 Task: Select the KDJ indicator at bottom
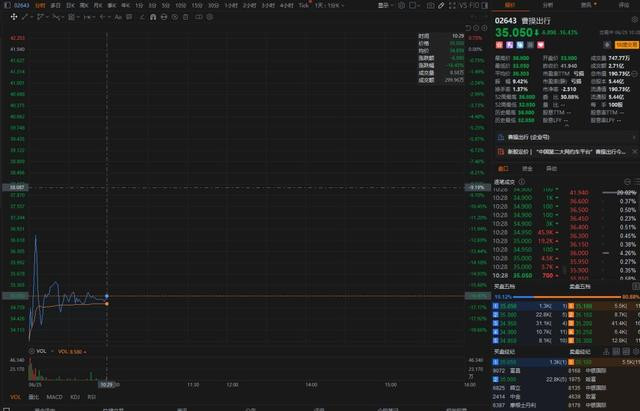pos(75,397)
